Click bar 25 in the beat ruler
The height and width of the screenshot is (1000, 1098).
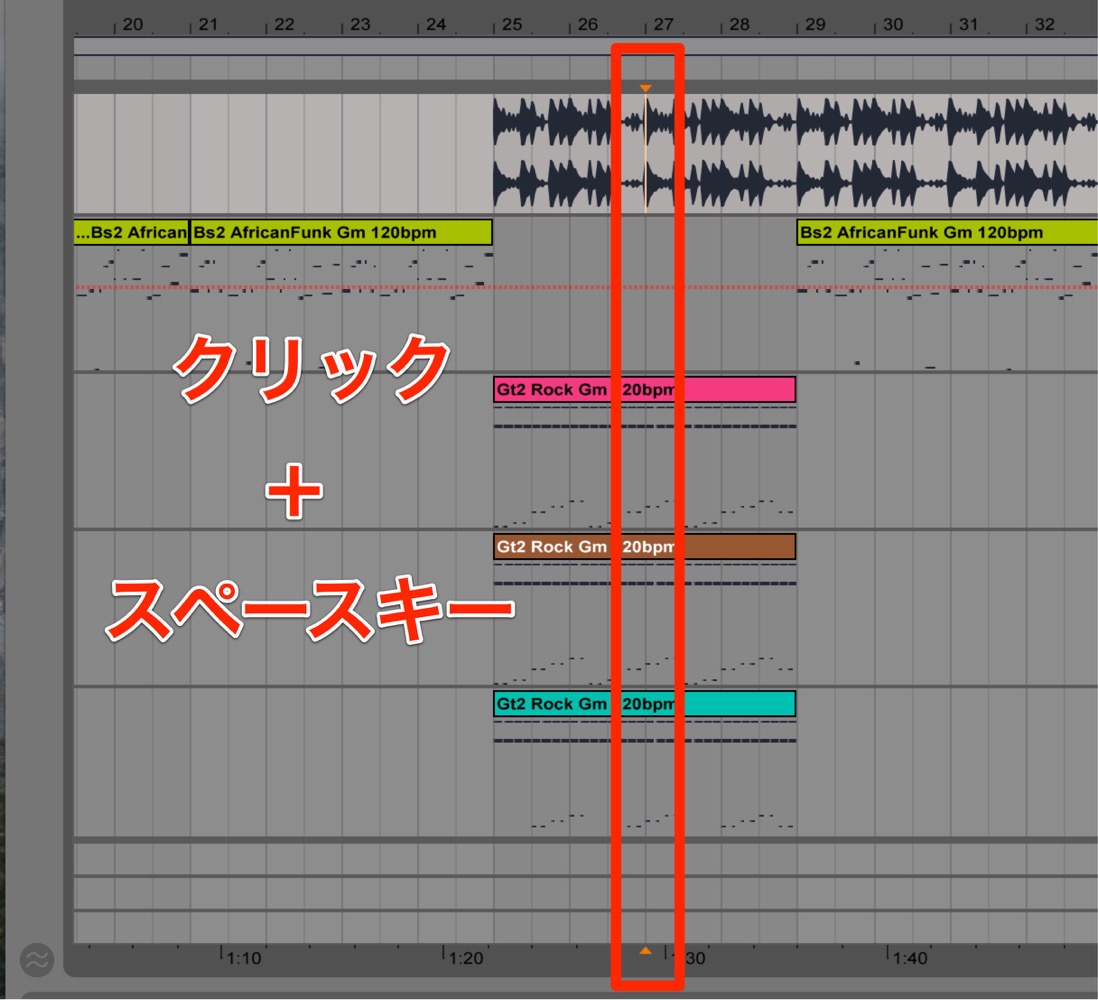coord(512,25)
